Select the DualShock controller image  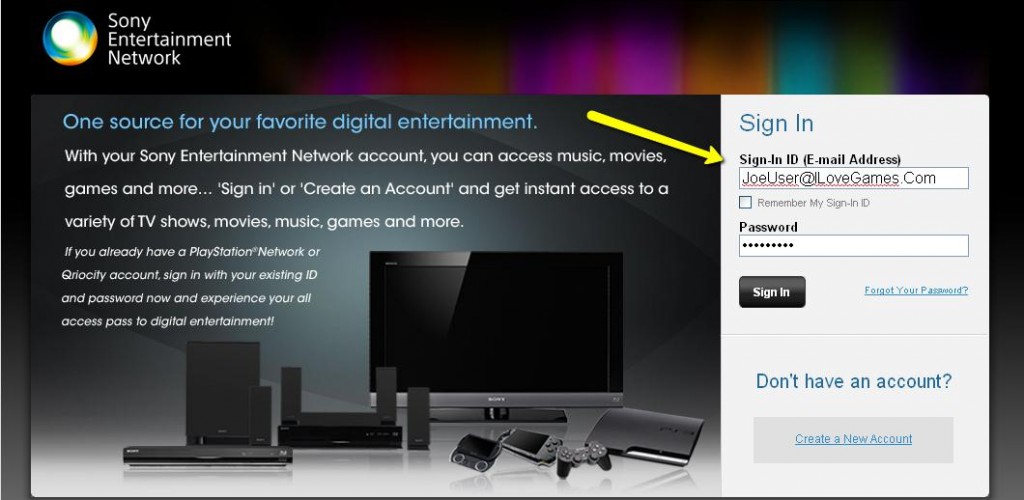coord(583,460)
